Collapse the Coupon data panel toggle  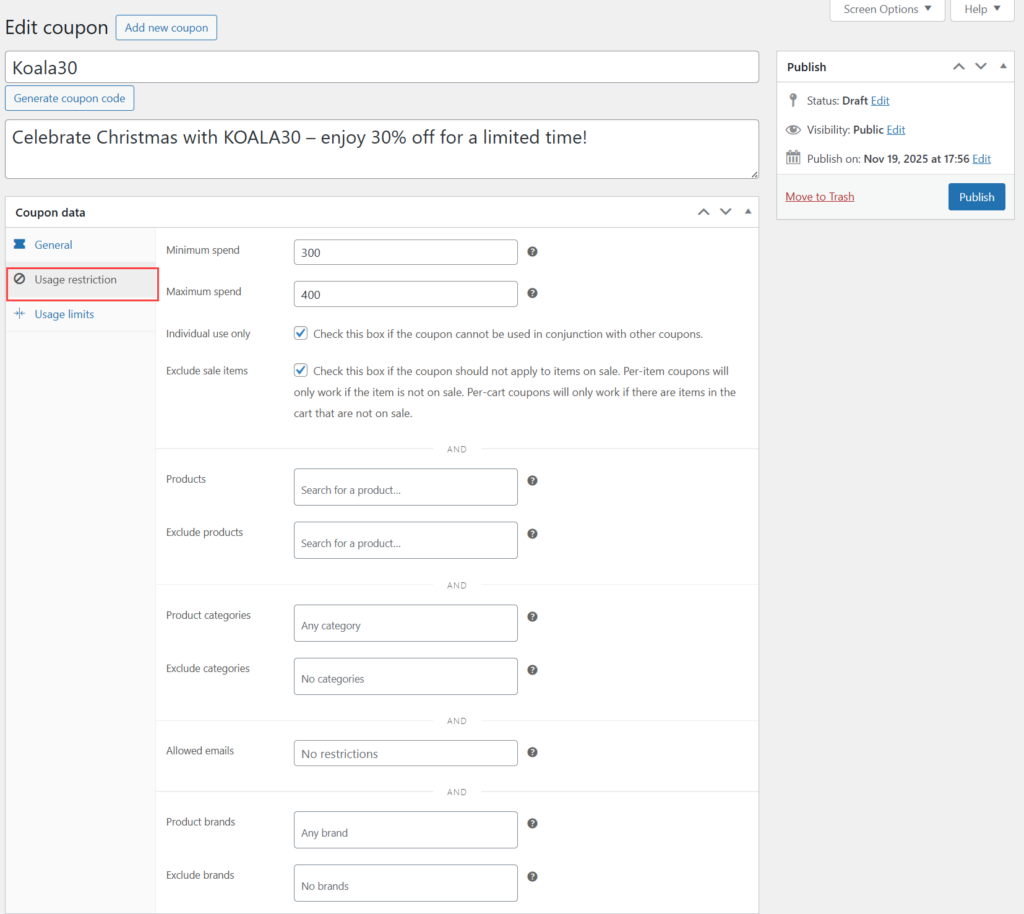click(x=748, y=212)
